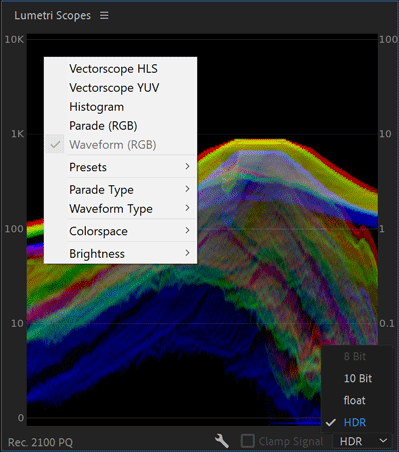Open the Brightness submenu
399x452 pixels.
(120, 253)
